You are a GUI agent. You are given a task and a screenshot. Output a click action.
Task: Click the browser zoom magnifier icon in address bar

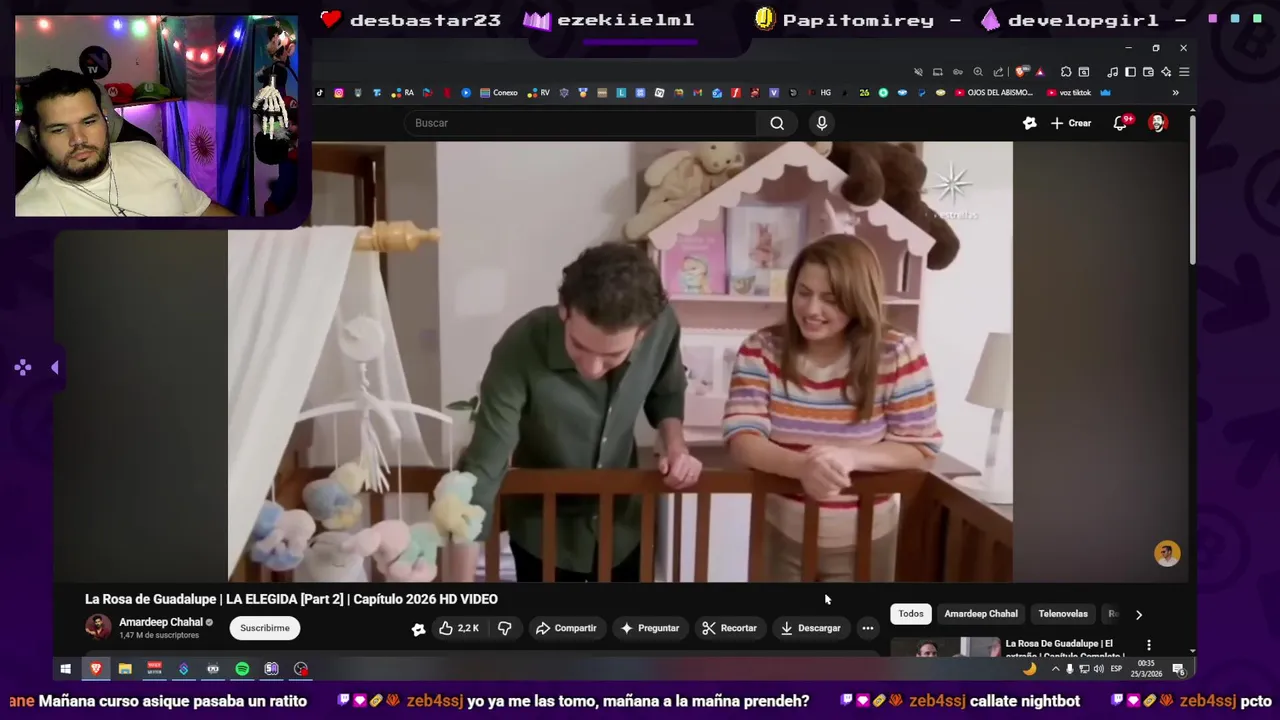tap(978, 72)
